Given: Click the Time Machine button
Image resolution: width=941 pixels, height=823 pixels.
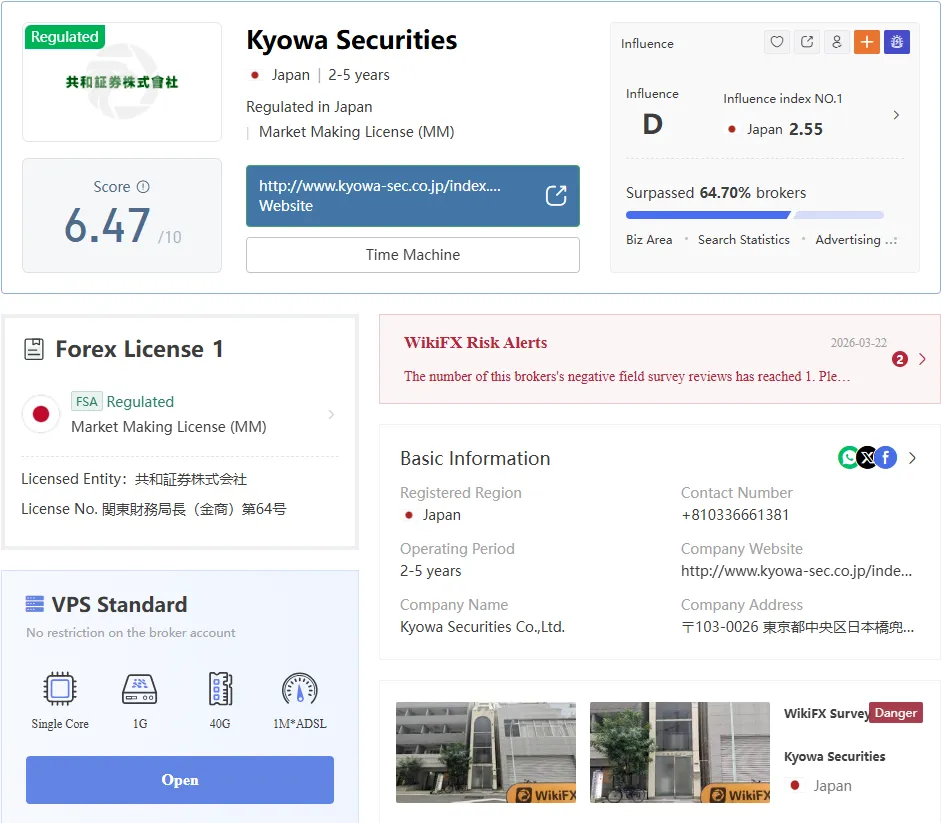Looking at the screenshot, I should (x=413, y=255).
